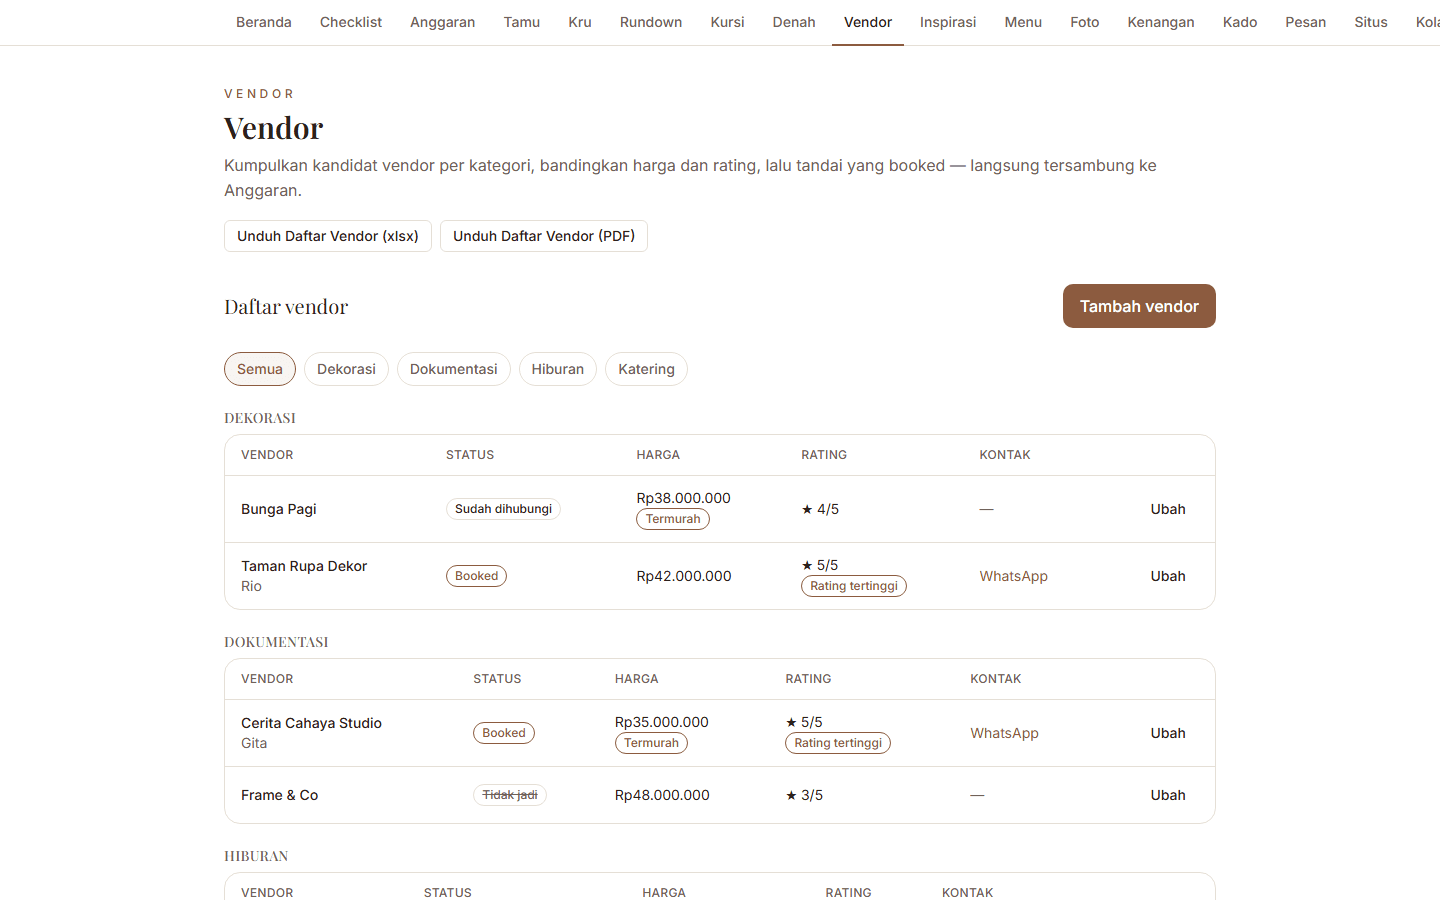The width and height of the screenshot is (1440, 900).
Task: Click the Bunga Pagi vendor name
Action: coord(279,509)
